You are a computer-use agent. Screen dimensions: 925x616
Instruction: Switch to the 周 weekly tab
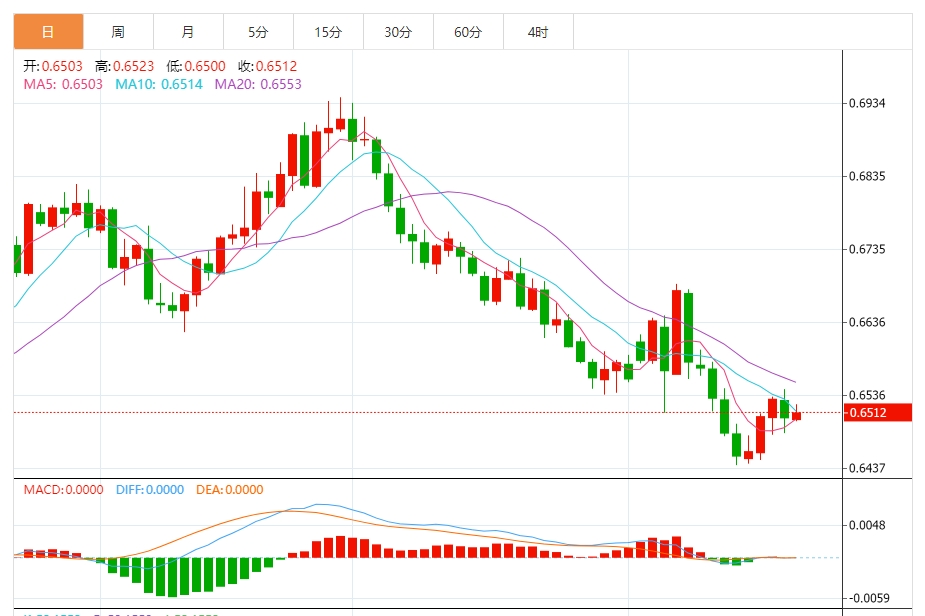click(118, 32)
